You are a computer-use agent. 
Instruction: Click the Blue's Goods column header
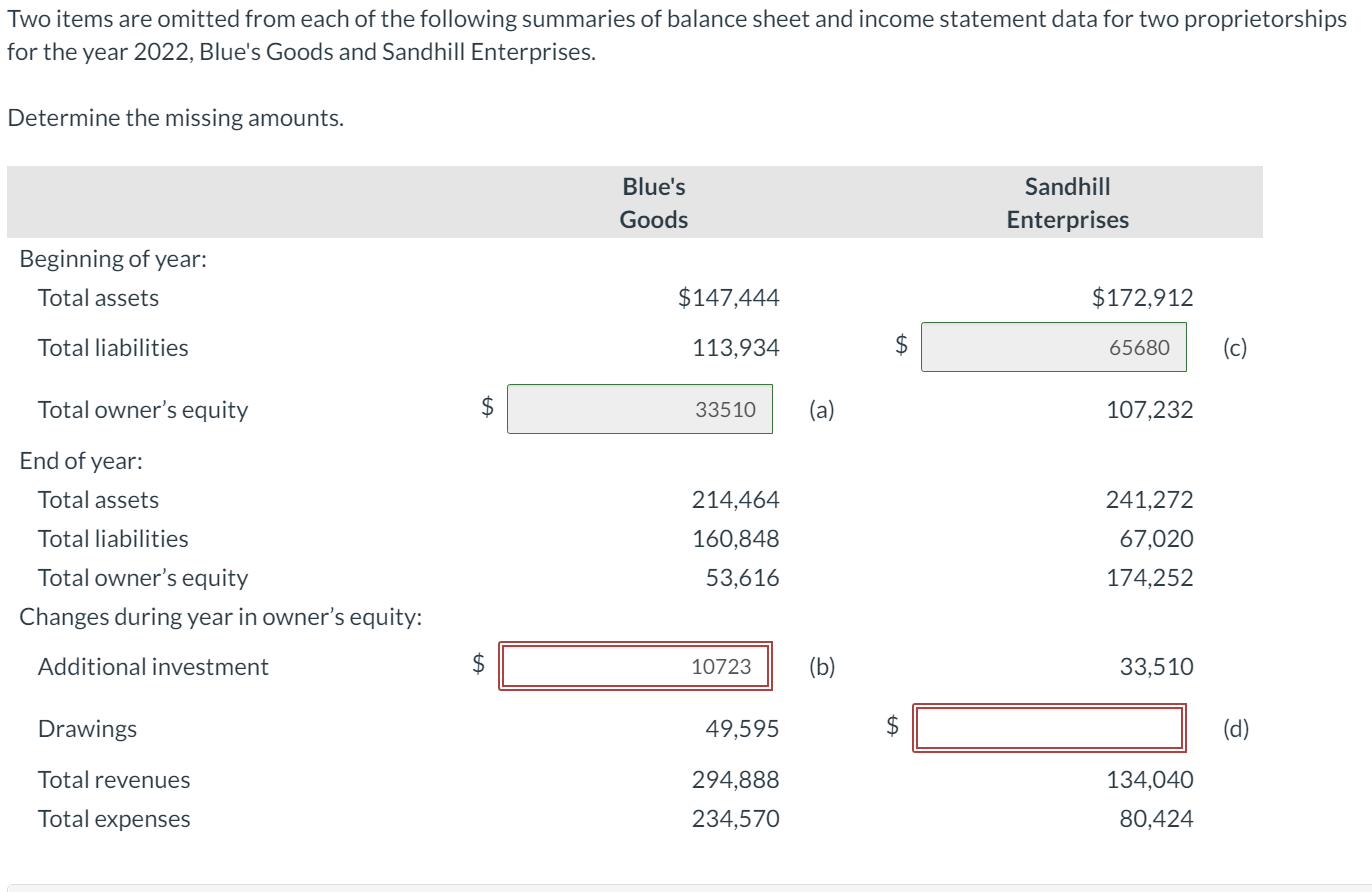click(654, 203)
